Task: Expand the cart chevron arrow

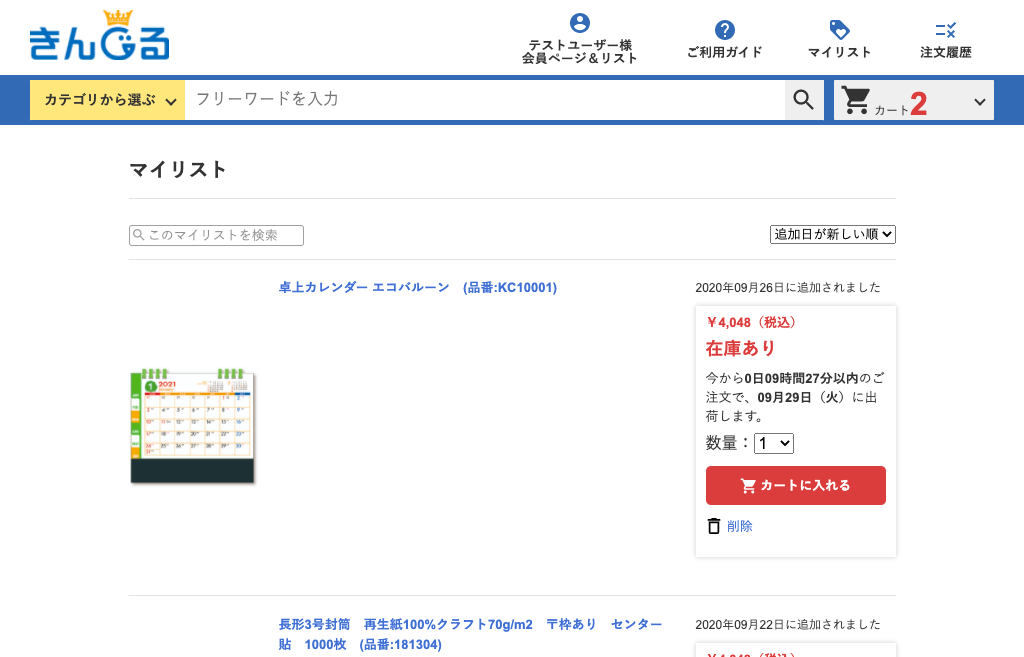Action: coord(979,102)
